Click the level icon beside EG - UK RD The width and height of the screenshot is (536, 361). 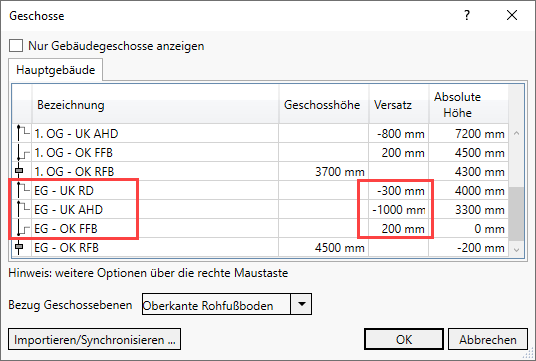point(23,190)
